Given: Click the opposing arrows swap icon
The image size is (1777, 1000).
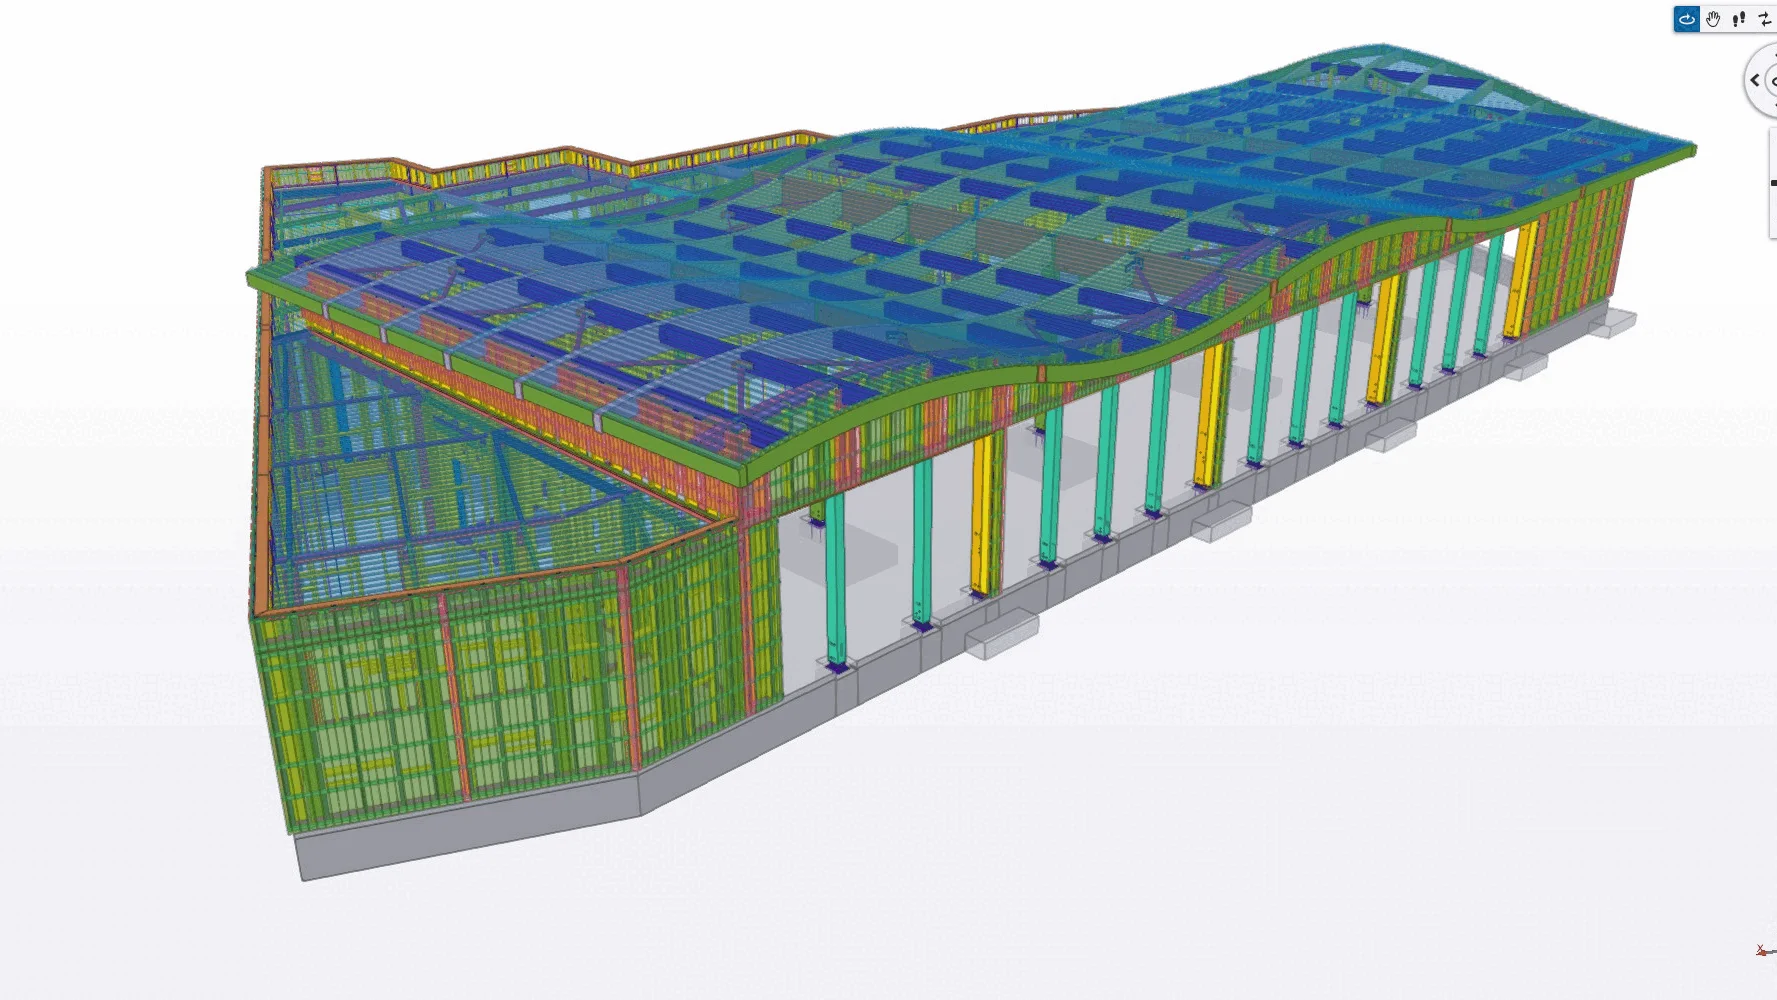Looking at the screenshot, I should [x=1765, y=19].
